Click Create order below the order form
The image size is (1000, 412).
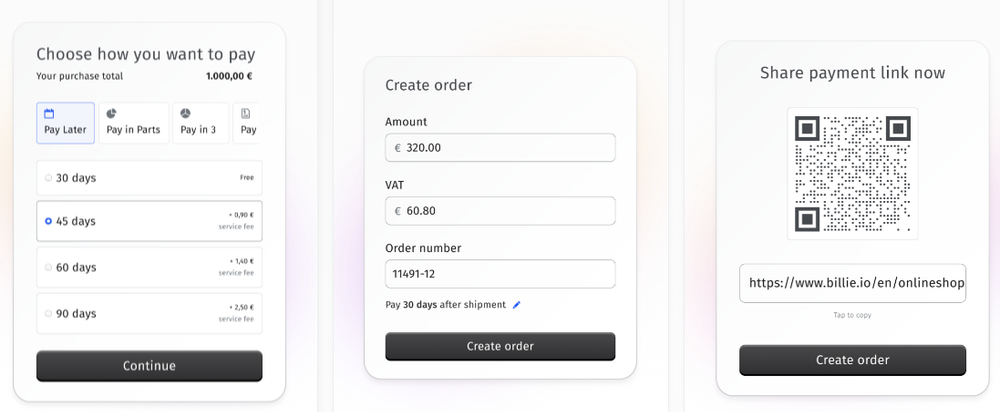click(x=500, y=346)
